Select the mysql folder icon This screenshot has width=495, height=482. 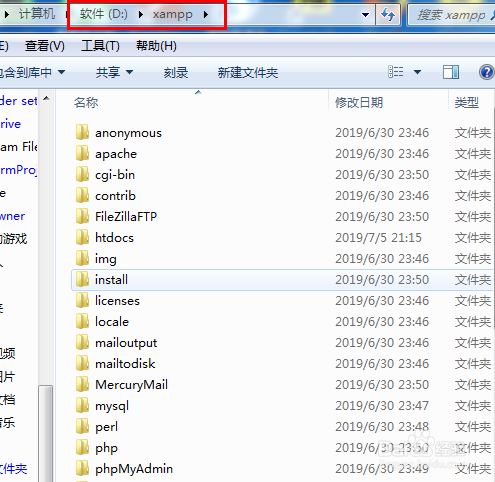82,406
